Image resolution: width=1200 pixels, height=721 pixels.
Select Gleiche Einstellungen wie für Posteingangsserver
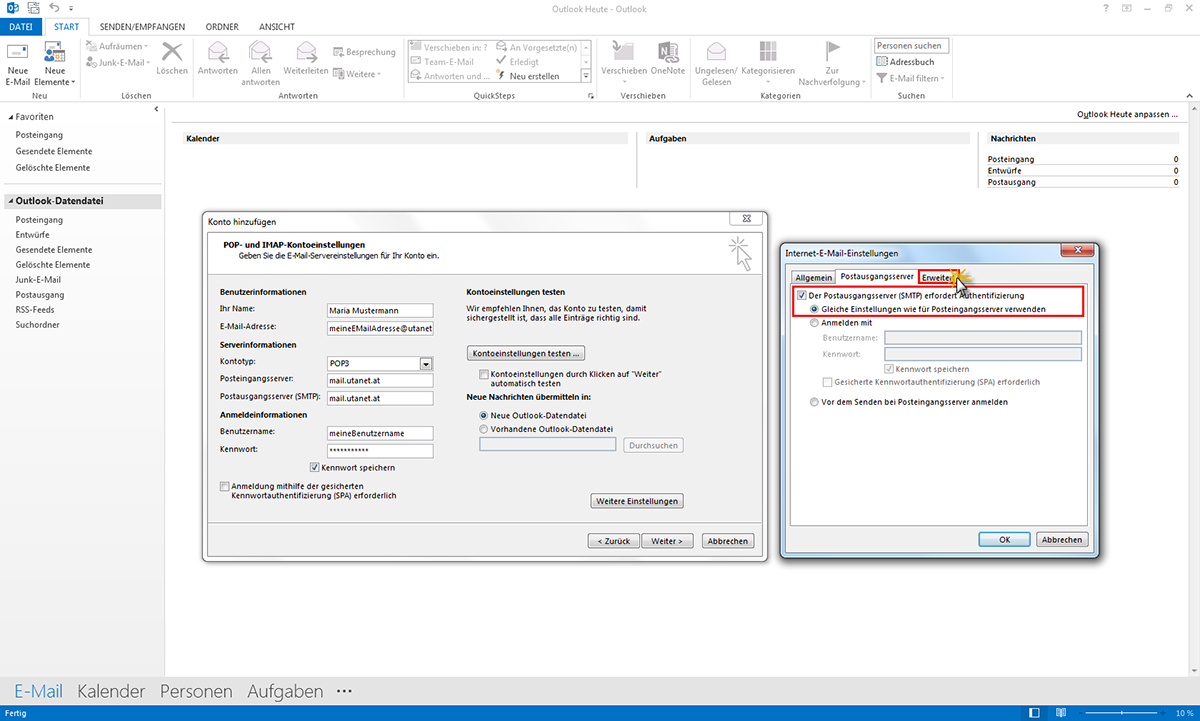point(814,309)
